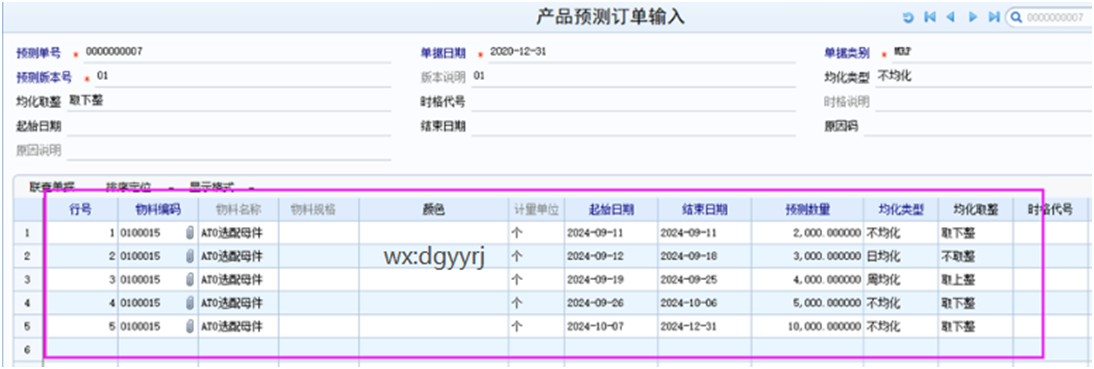The image size is (1094, 369).
Task: Open the header 均化类型 field showing 不均化
Action: click(983, 77)
